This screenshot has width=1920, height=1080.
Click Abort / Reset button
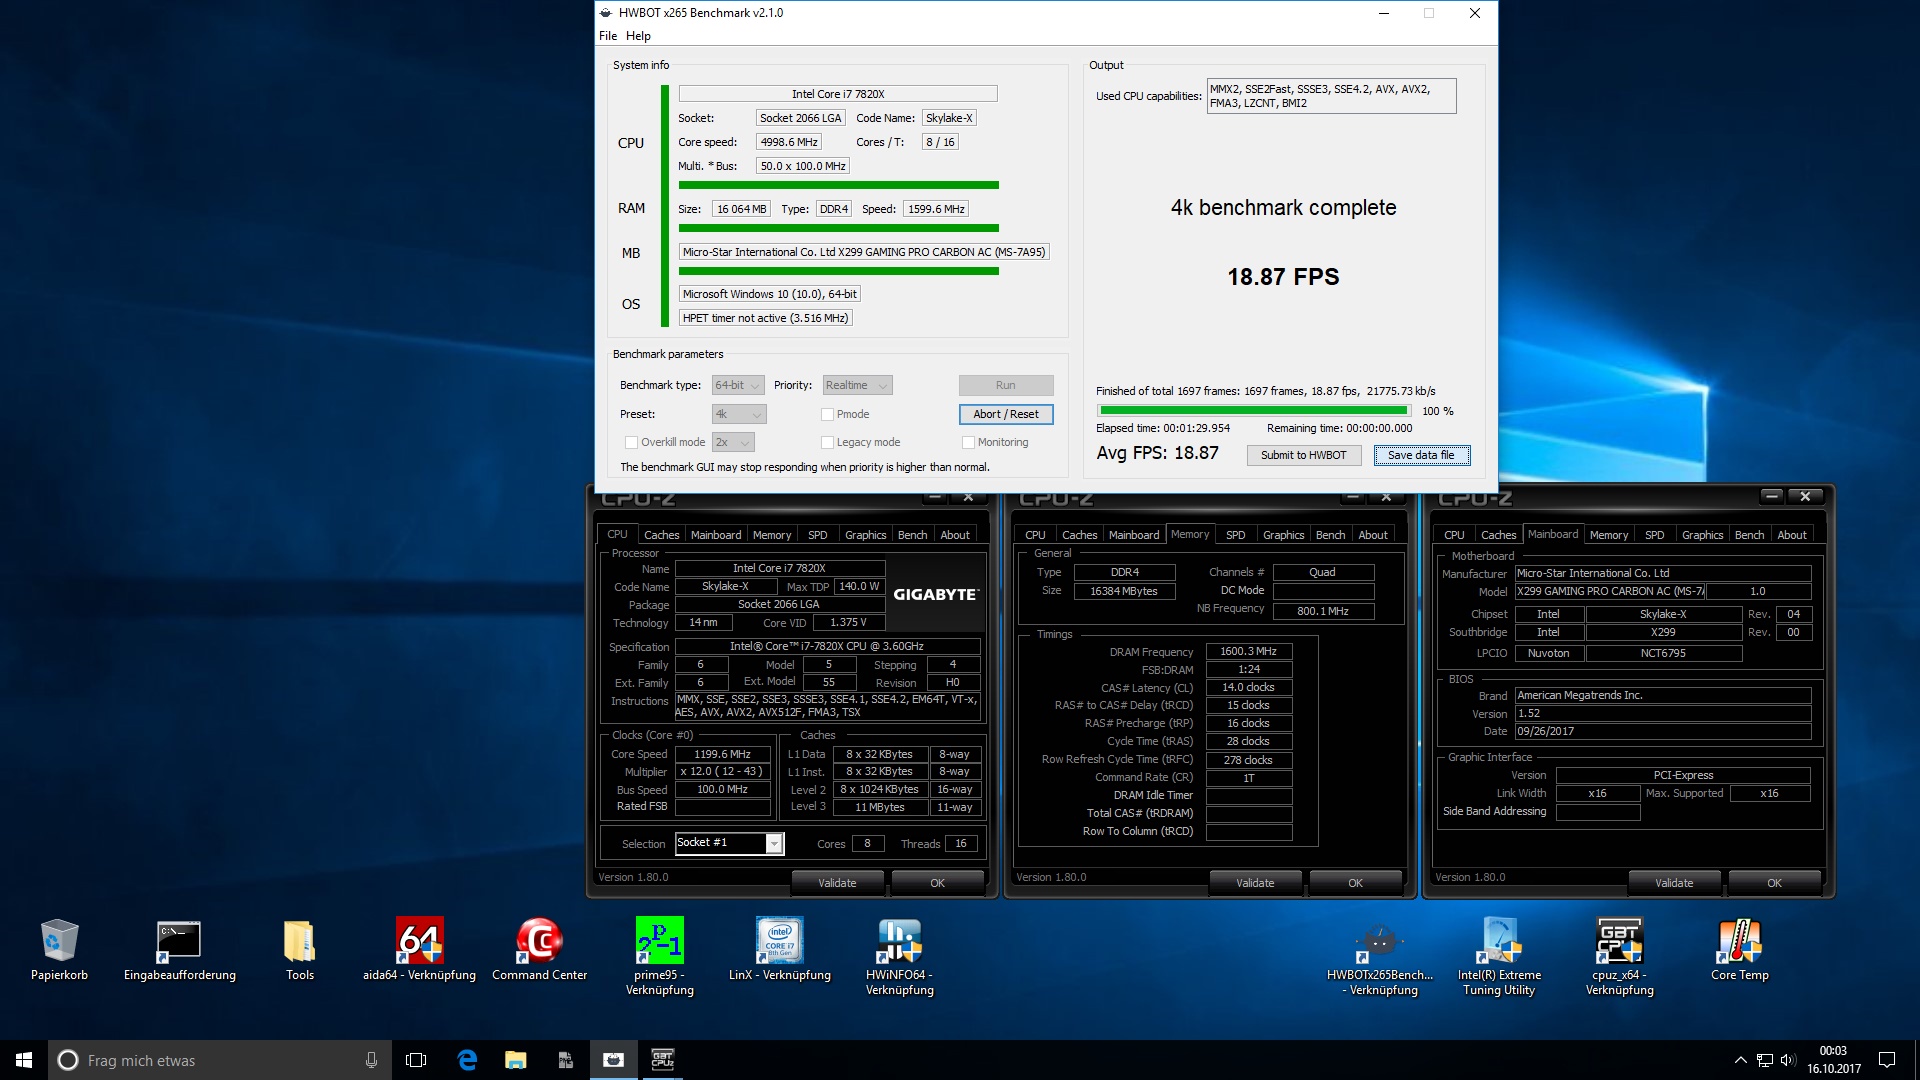point(1005,414)
